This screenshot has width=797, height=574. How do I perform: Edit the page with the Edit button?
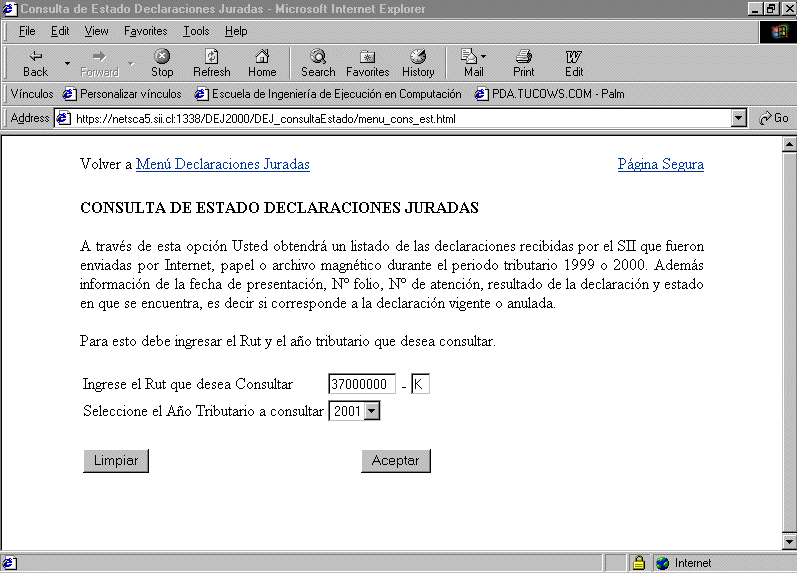click(574, 64)
